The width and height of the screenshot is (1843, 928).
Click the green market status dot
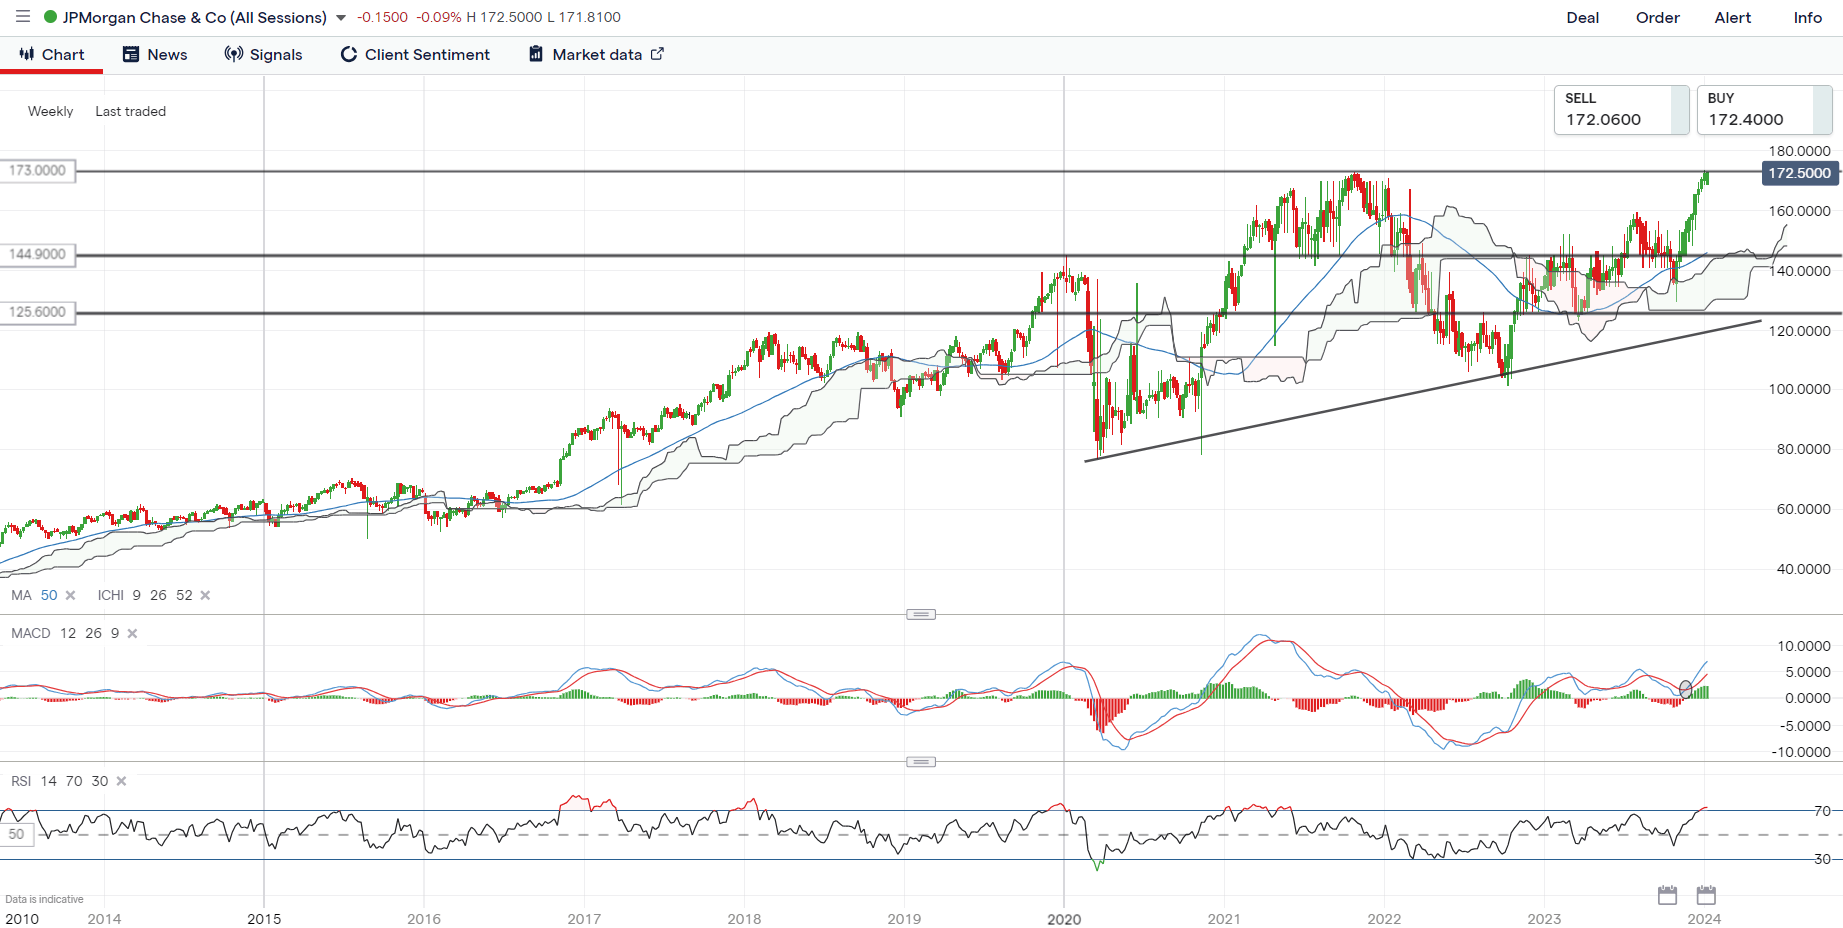coord(51,17)
